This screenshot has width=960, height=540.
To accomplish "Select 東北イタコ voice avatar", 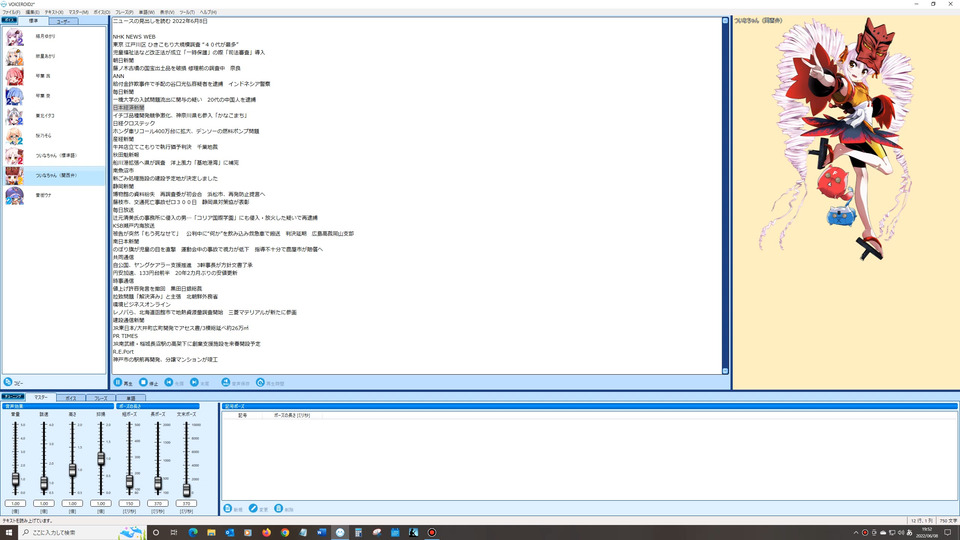I will pos(14,116).
